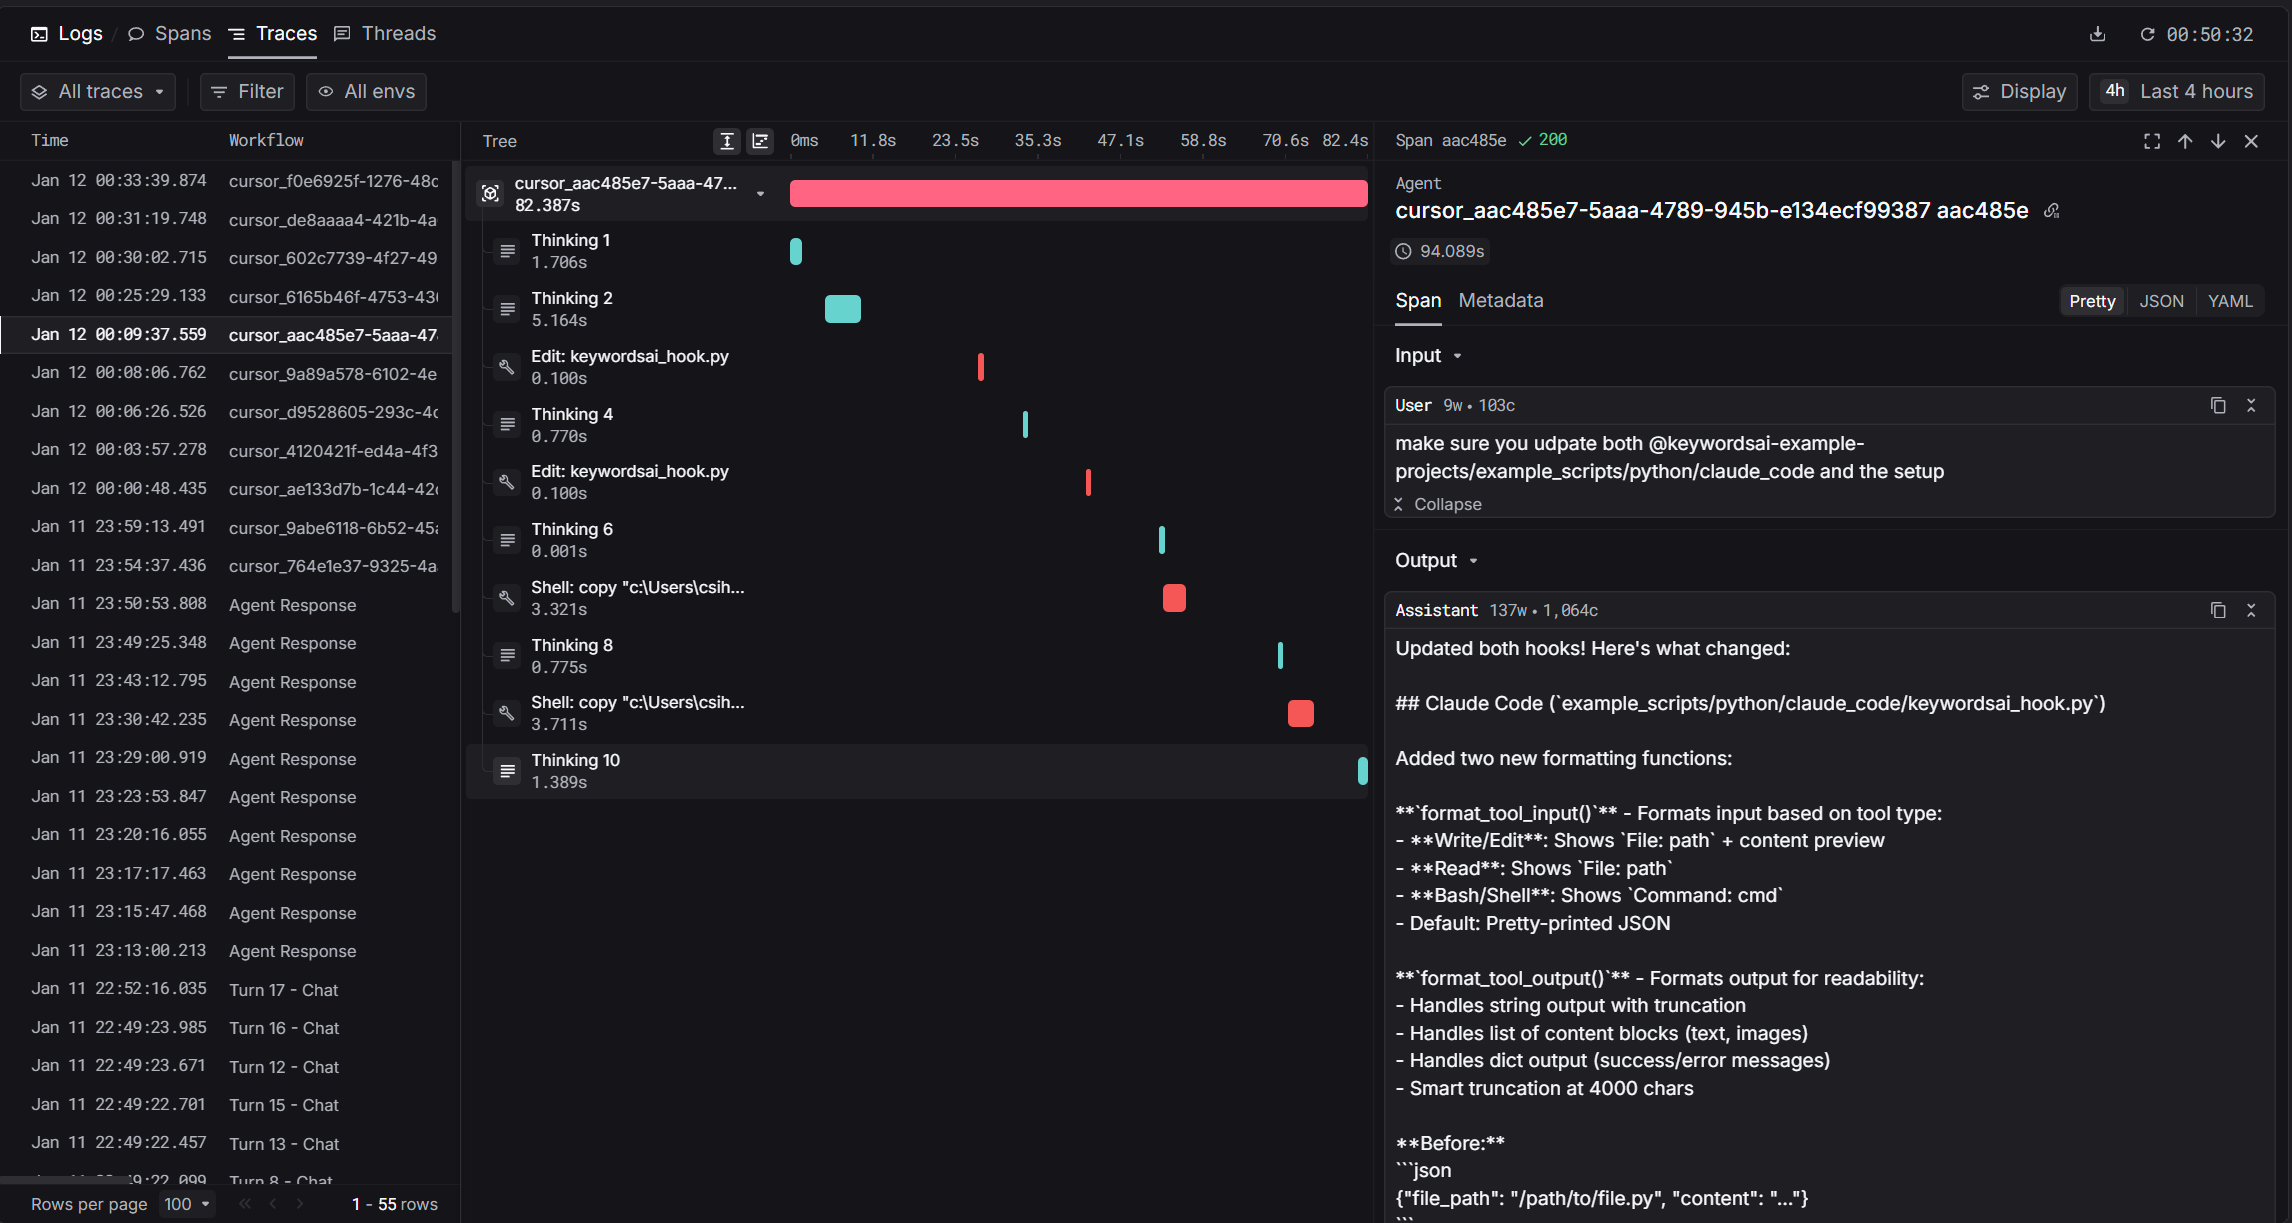Click the pink root span duration bar
Image resolution: width=2292 pixels, height=1223 pixels.
coord(1078,194)
